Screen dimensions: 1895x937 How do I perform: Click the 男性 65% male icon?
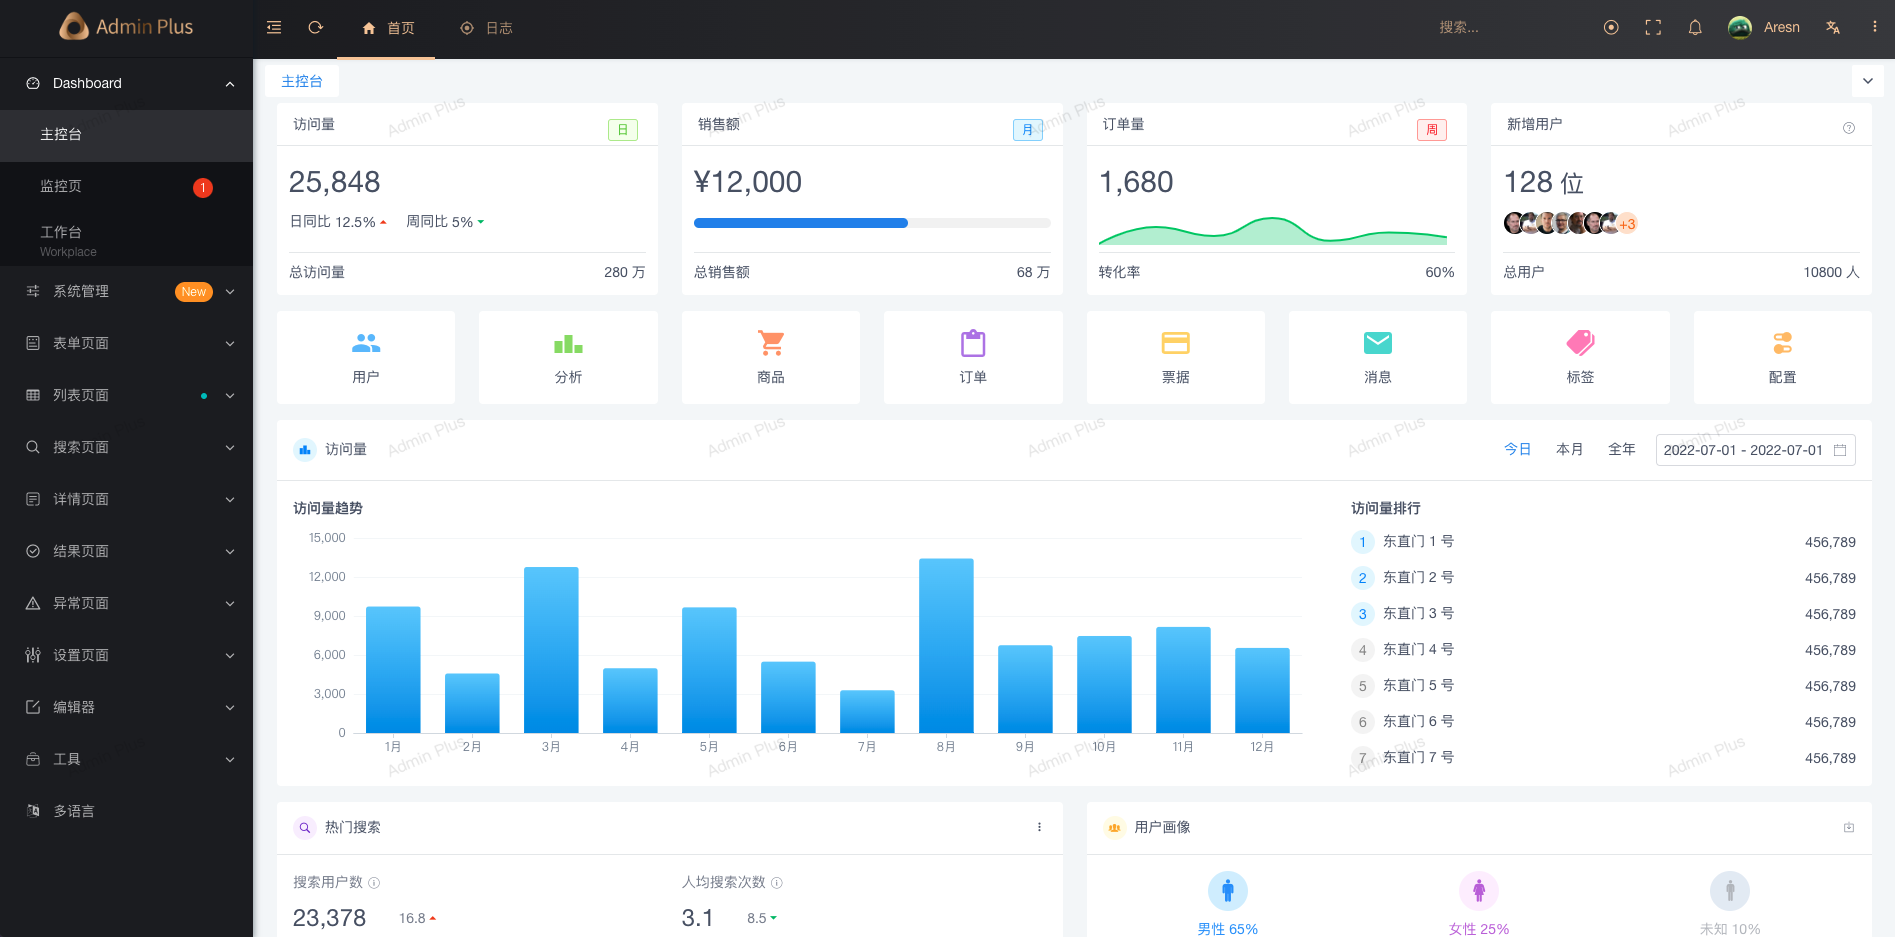click(x=1228, y=891)
